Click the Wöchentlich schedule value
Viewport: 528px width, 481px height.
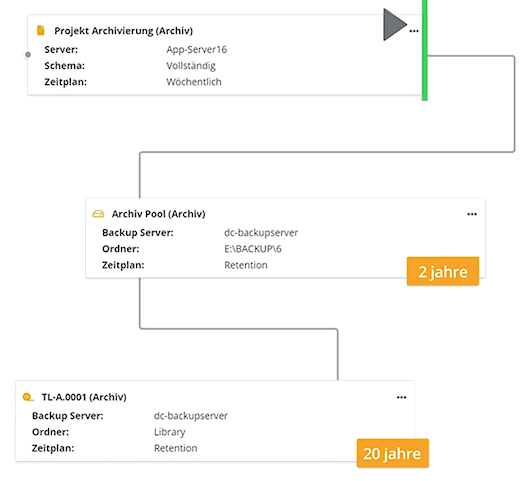[194, 82]
